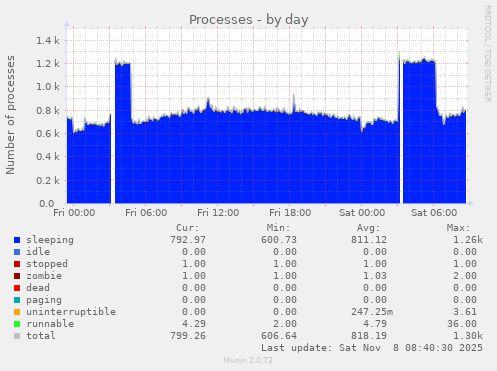The image size is (497, 371).
Task: Click runnable maximum value 36.00
Action: [x=462, y=324]
